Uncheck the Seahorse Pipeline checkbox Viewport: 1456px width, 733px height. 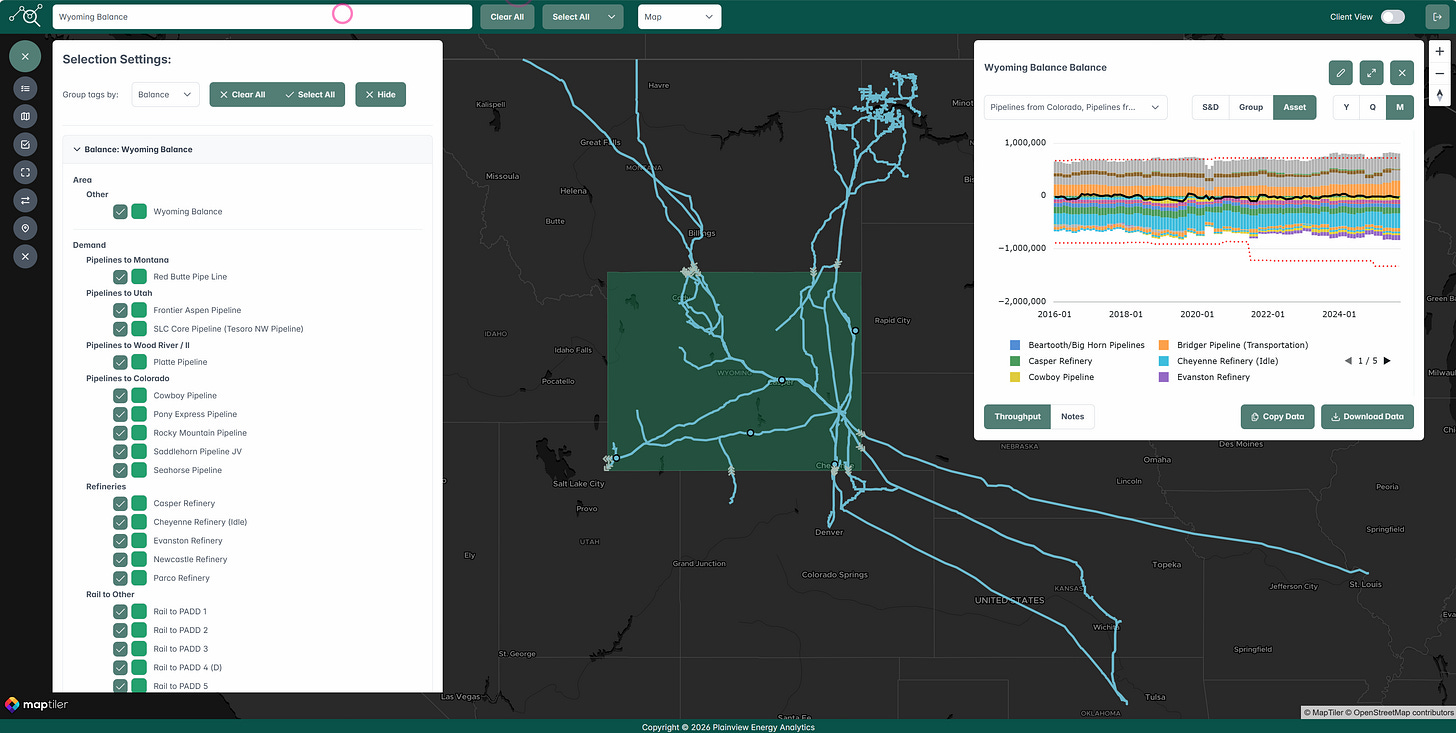(x=120, y=470)
